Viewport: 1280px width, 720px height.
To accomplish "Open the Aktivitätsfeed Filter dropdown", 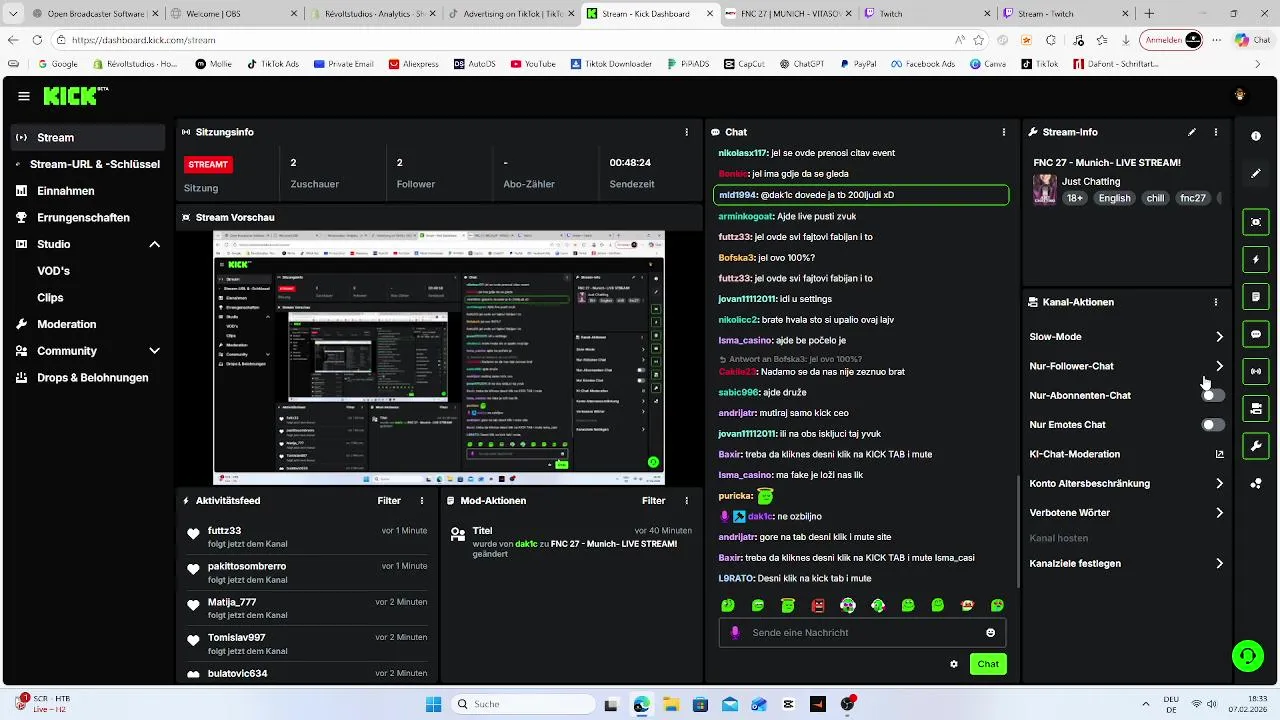I will tap(389, 501).
